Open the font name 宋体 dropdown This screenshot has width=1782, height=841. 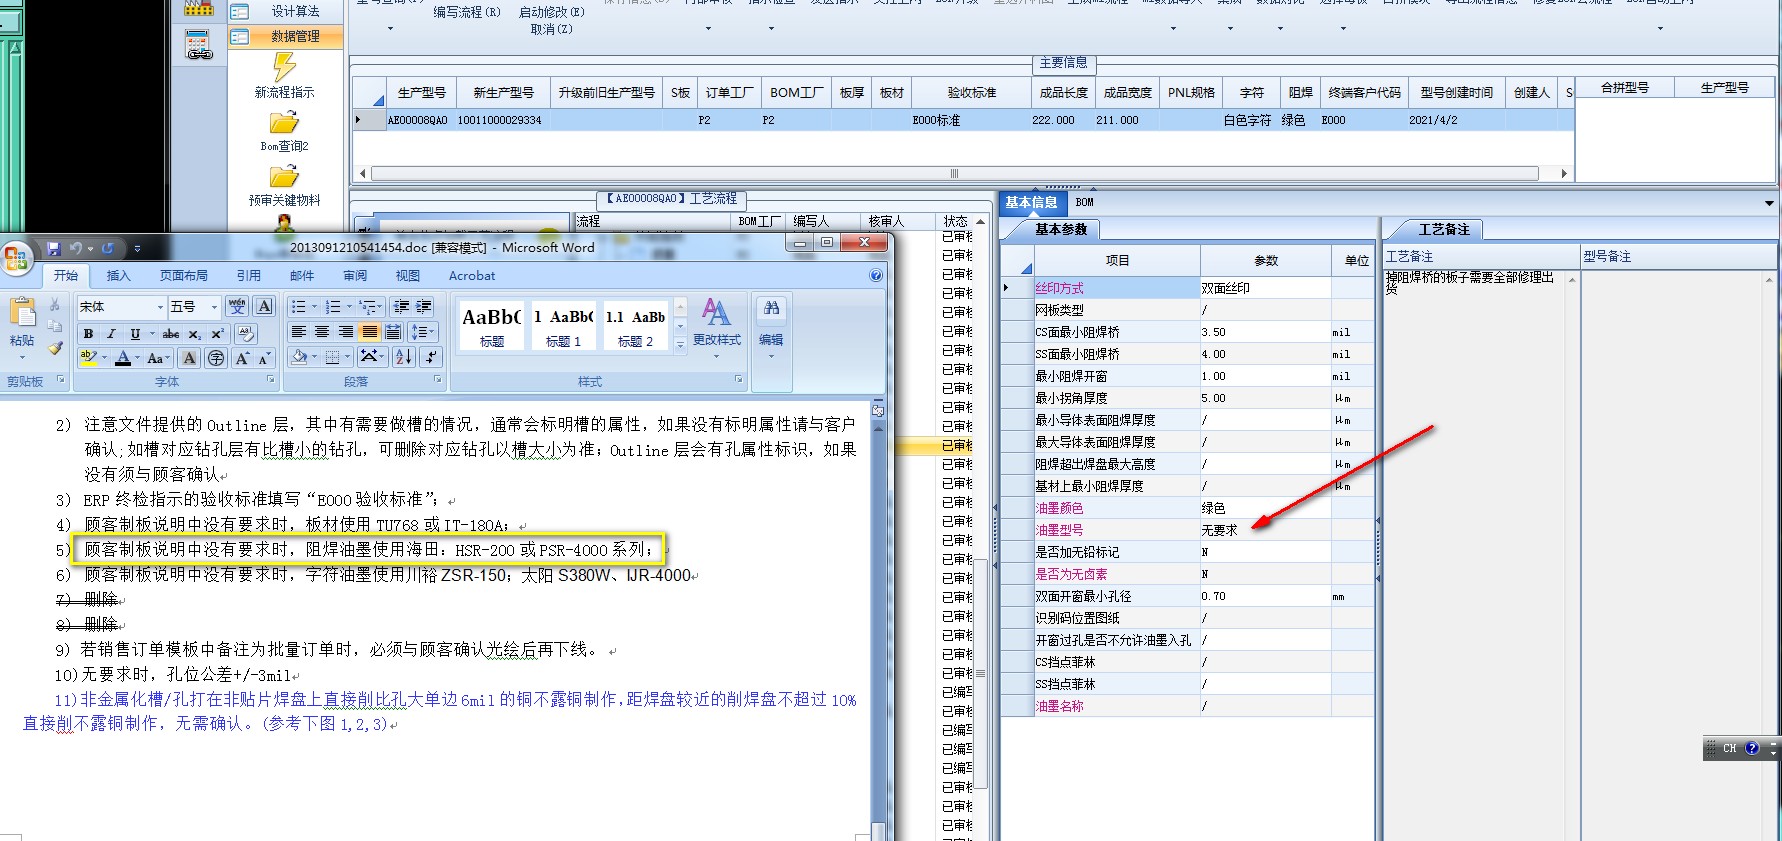click(160, 307)
